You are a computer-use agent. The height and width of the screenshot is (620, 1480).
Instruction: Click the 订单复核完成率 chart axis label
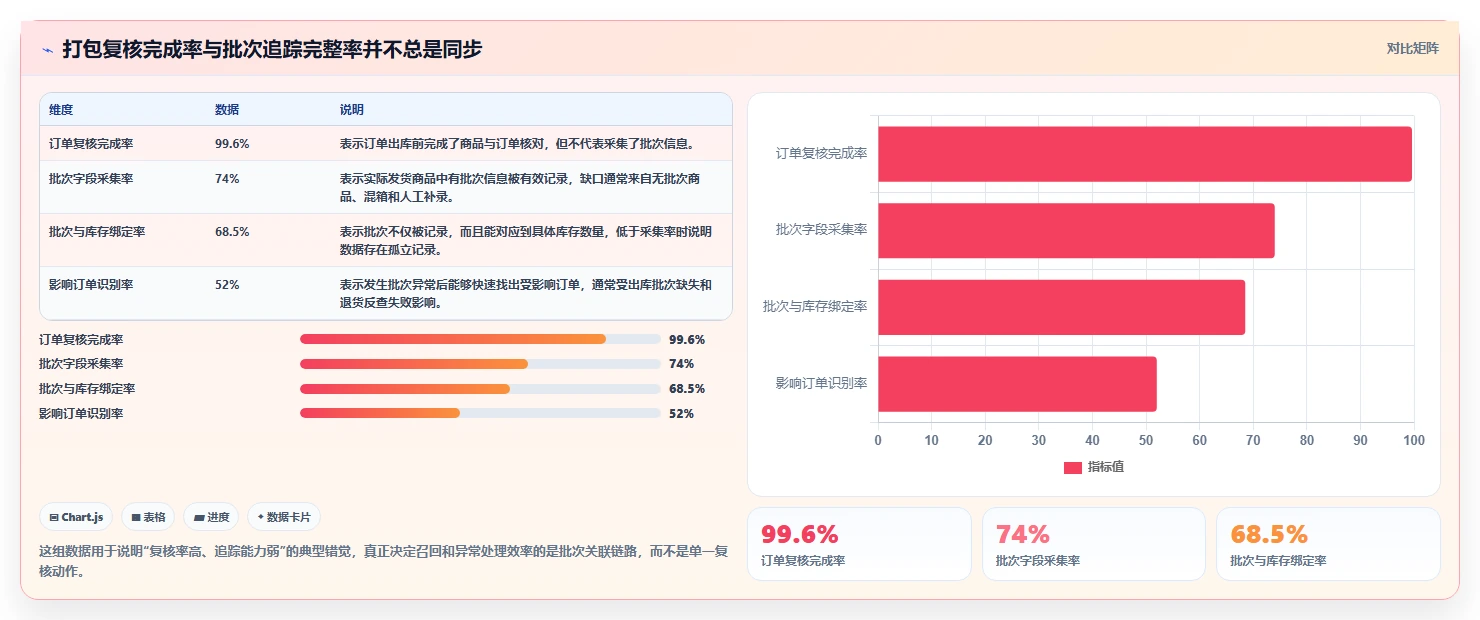pos(821,154)
